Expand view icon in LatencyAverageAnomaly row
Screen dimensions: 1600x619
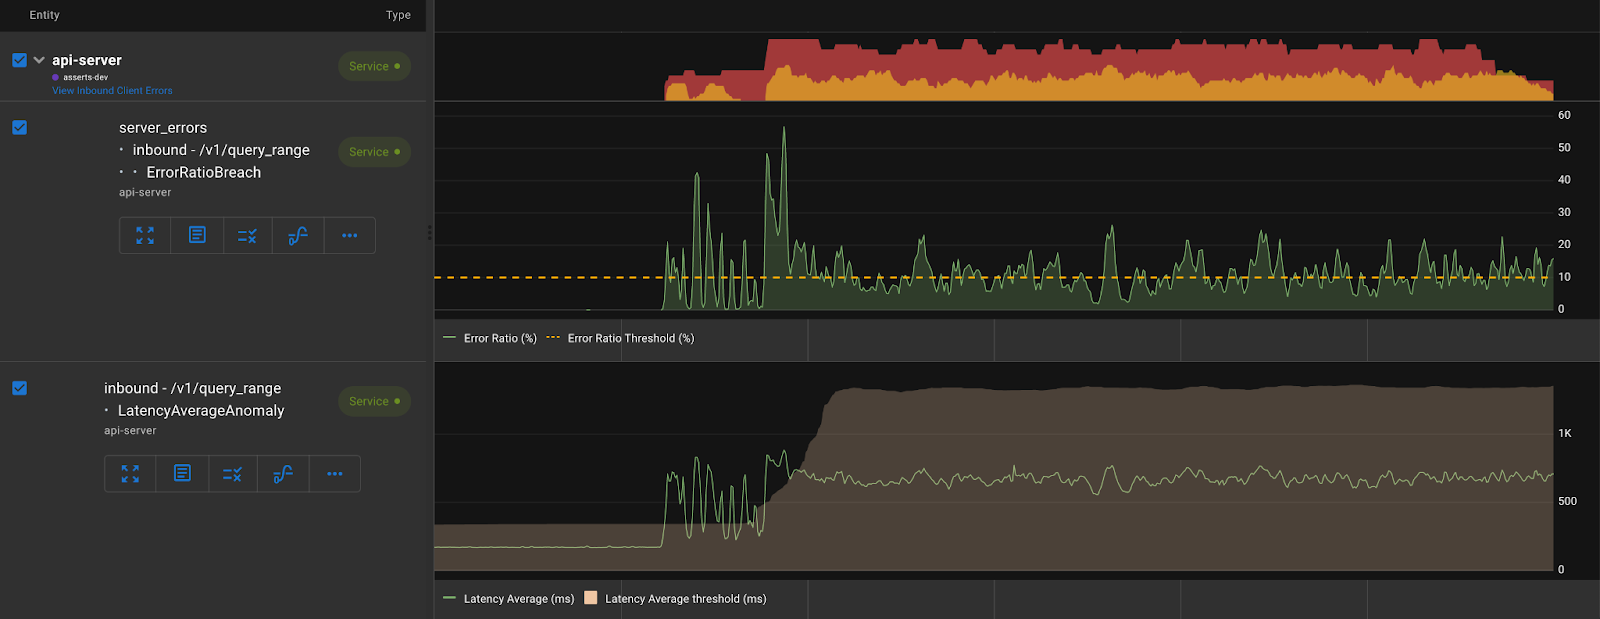point(130,474)
